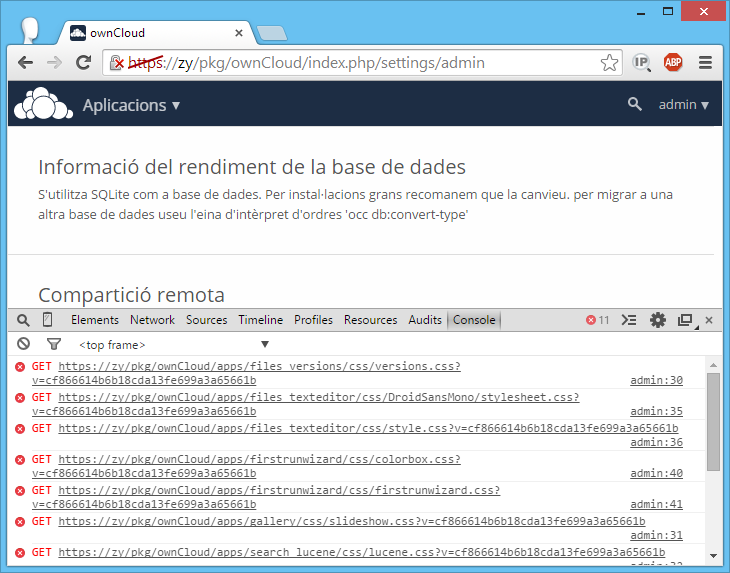Click error icon beside colorbox.css entry
Image resolution: width=730 pixels, height=573 pixels.
20,460
